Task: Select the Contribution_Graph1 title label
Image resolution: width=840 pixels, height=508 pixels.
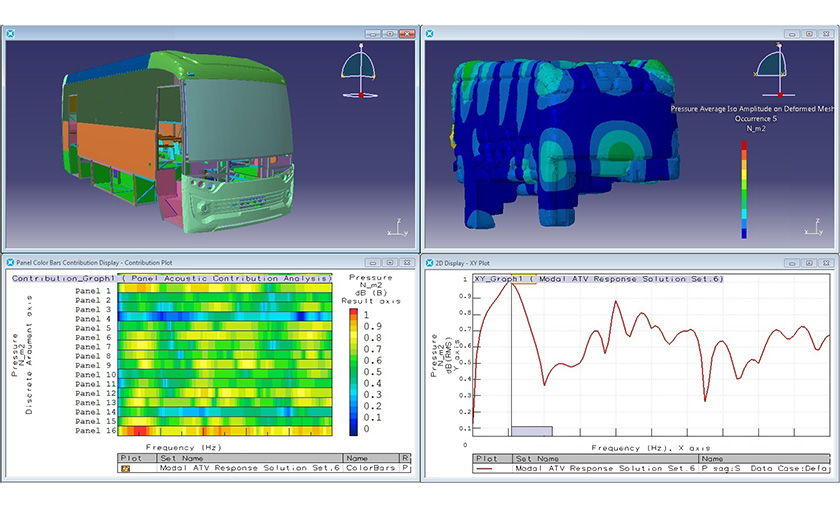Action: (65, 279)
